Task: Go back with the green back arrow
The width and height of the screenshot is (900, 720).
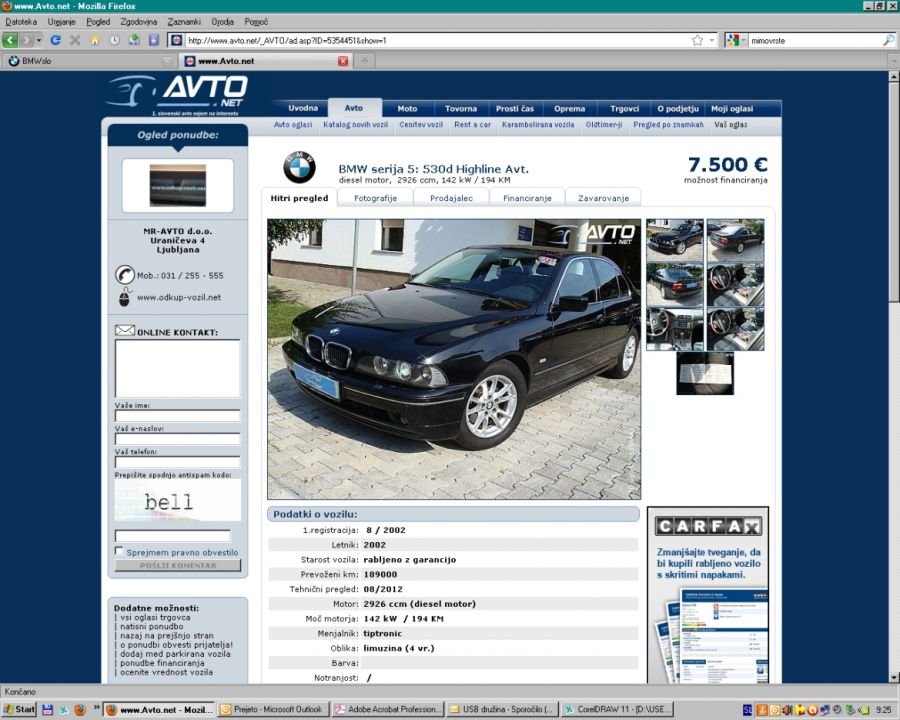Action: pos(10,40)
